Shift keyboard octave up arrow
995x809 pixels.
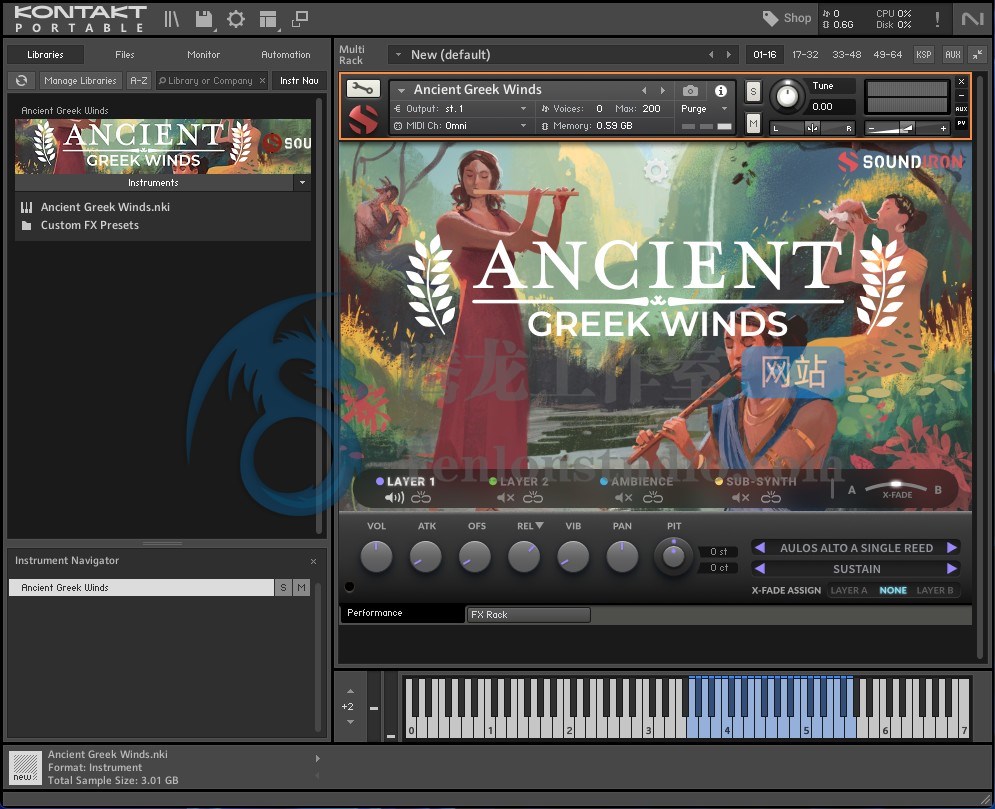[x=350, y=692]
